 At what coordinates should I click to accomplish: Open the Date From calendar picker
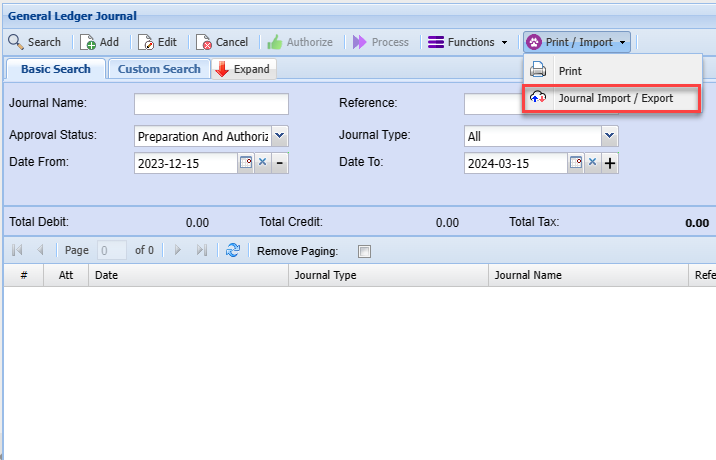246,163
